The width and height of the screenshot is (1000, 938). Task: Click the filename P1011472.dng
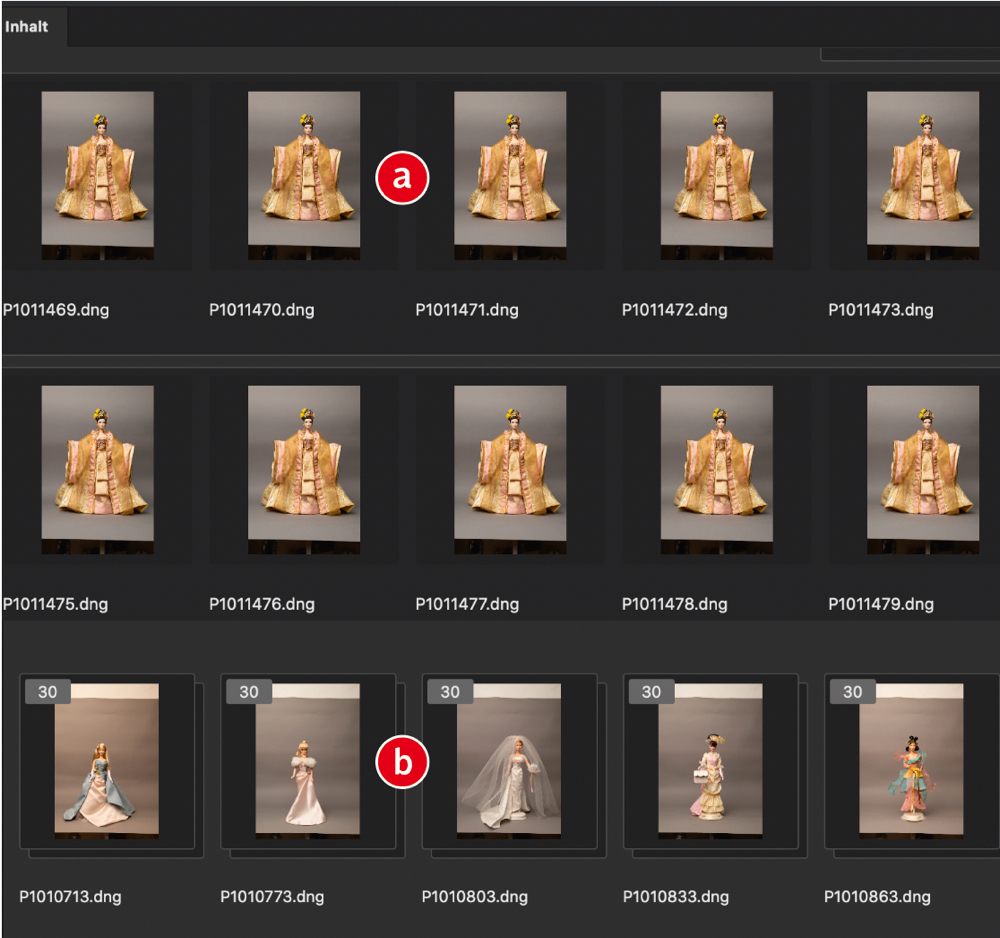tap(675, 310)
